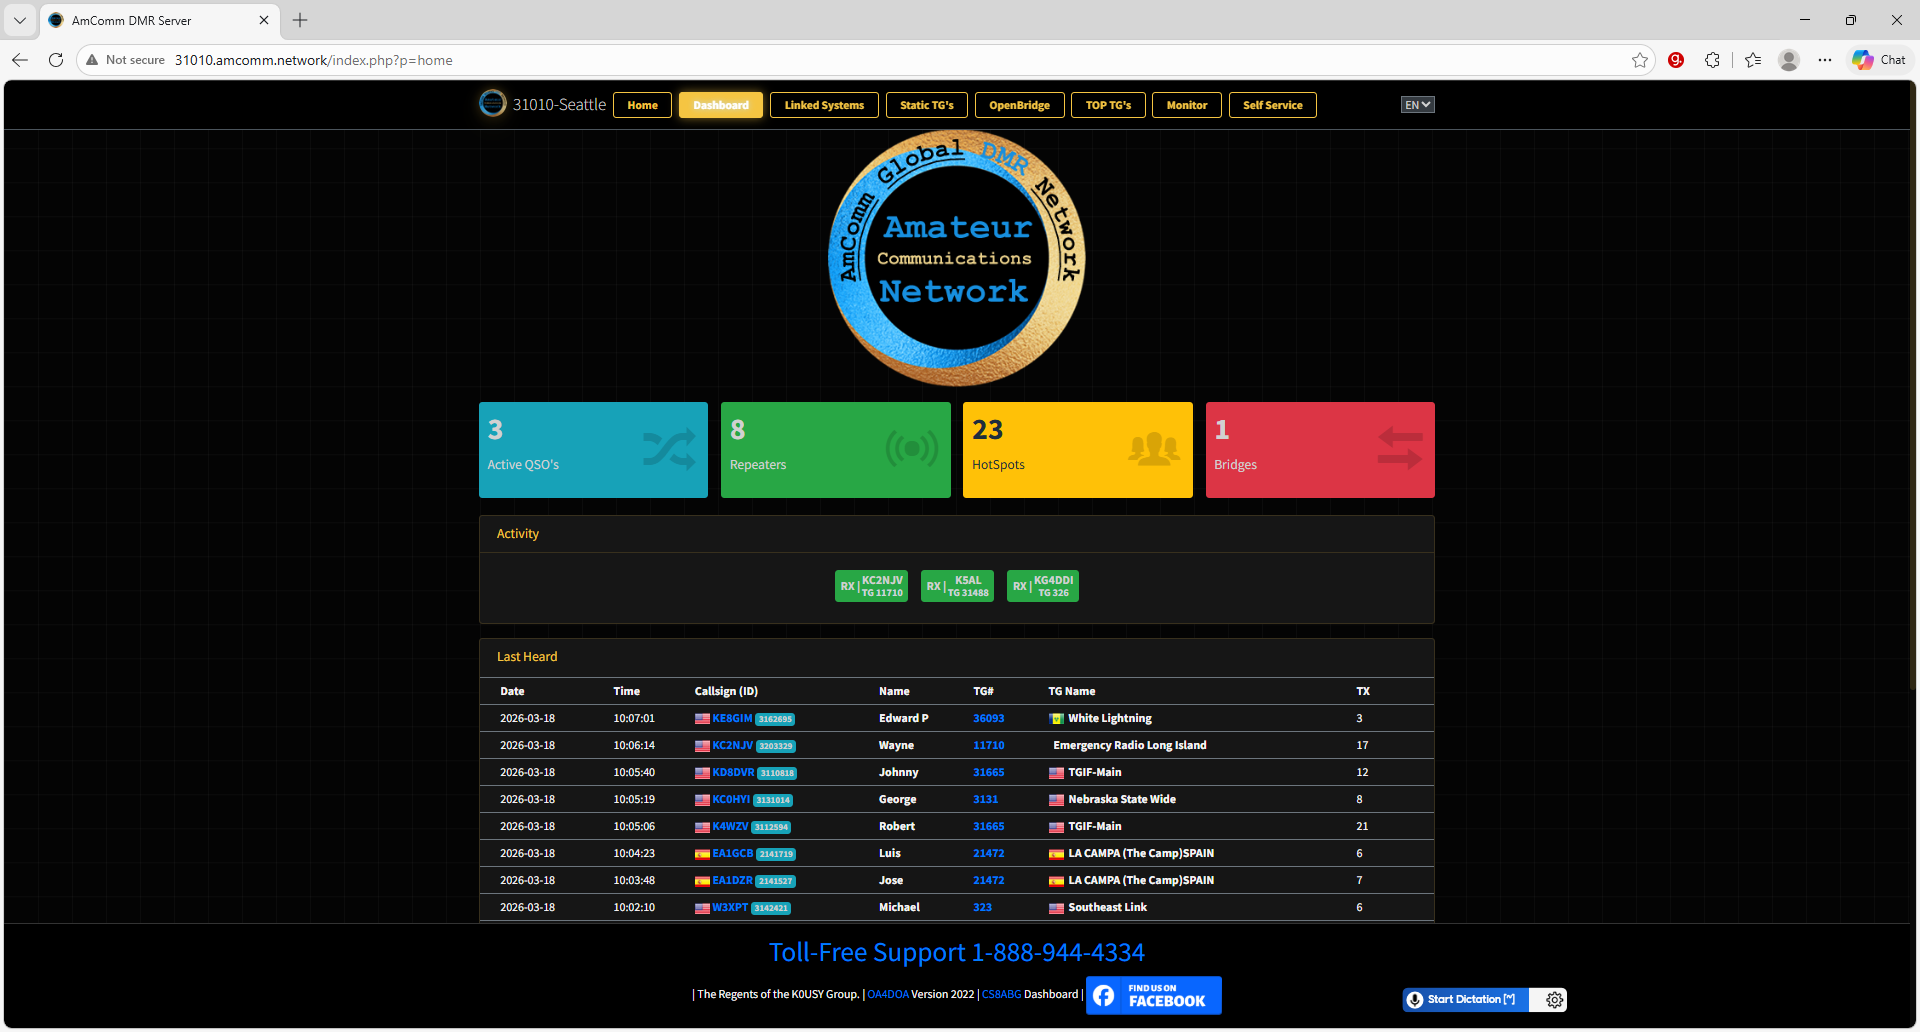The image size is (1920, 1032).
Task: Expand the browser tab search chevron
Action: [20, 20]
